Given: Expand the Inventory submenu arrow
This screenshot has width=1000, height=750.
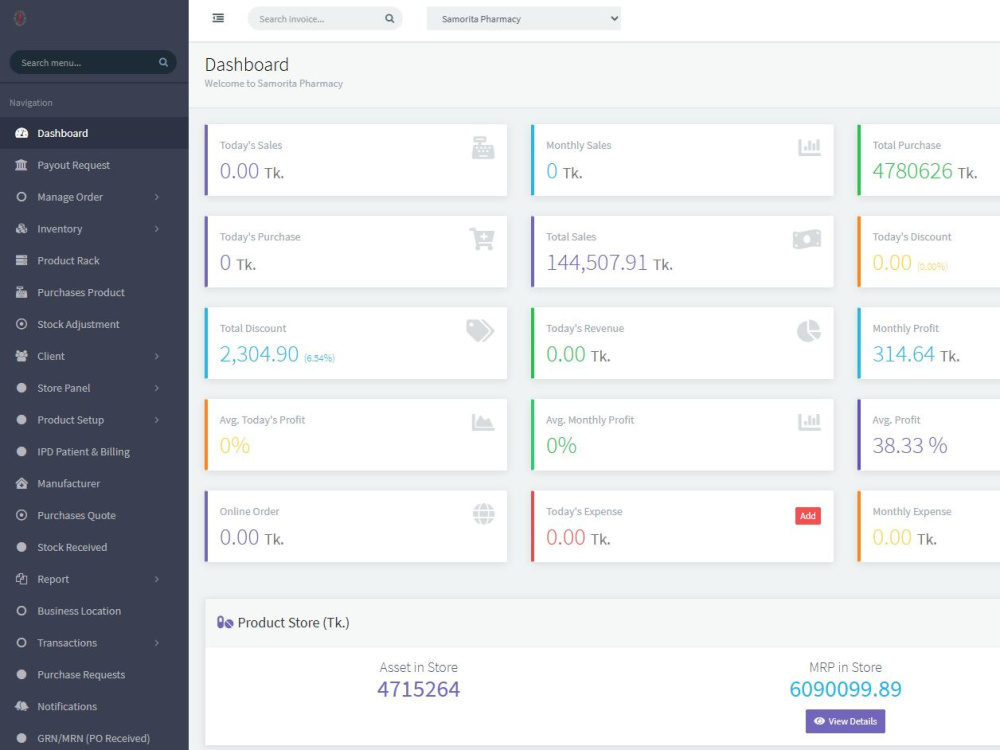Looking at the screenshot, I should coord(157,229).
